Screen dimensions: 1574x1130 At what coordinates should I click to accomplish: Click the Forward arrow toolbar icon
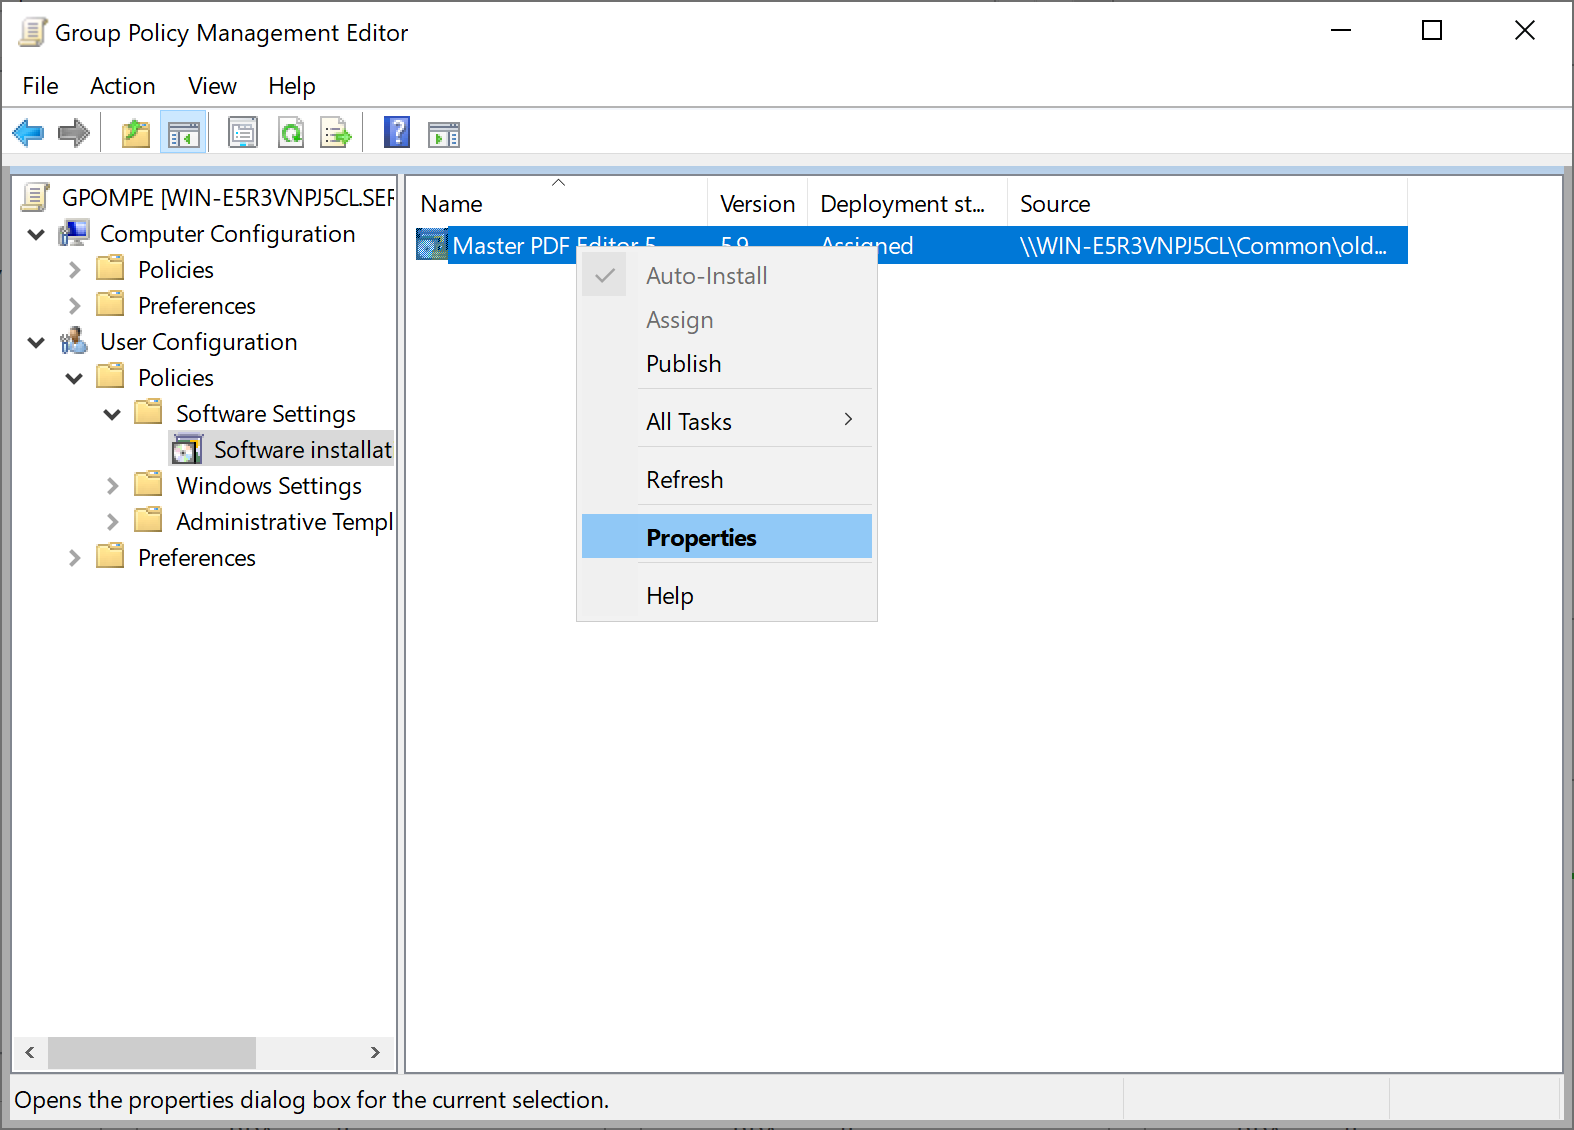[74, 133]
